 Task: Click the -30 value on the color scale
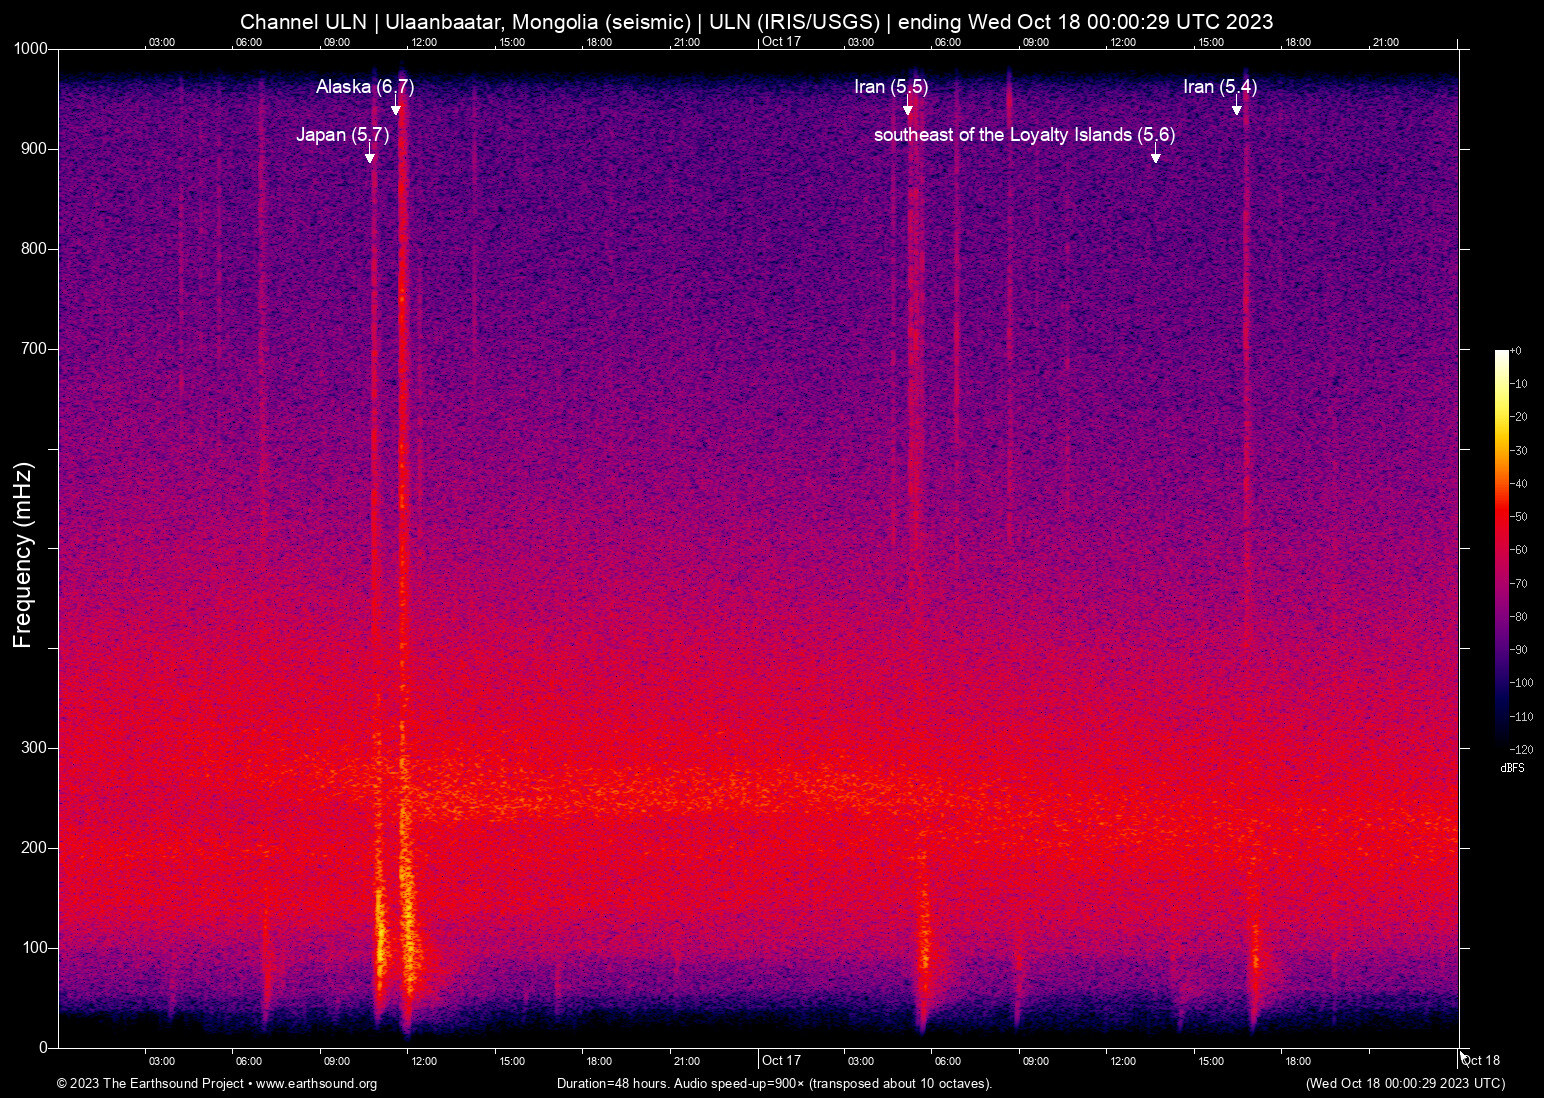coord(1518,451)
